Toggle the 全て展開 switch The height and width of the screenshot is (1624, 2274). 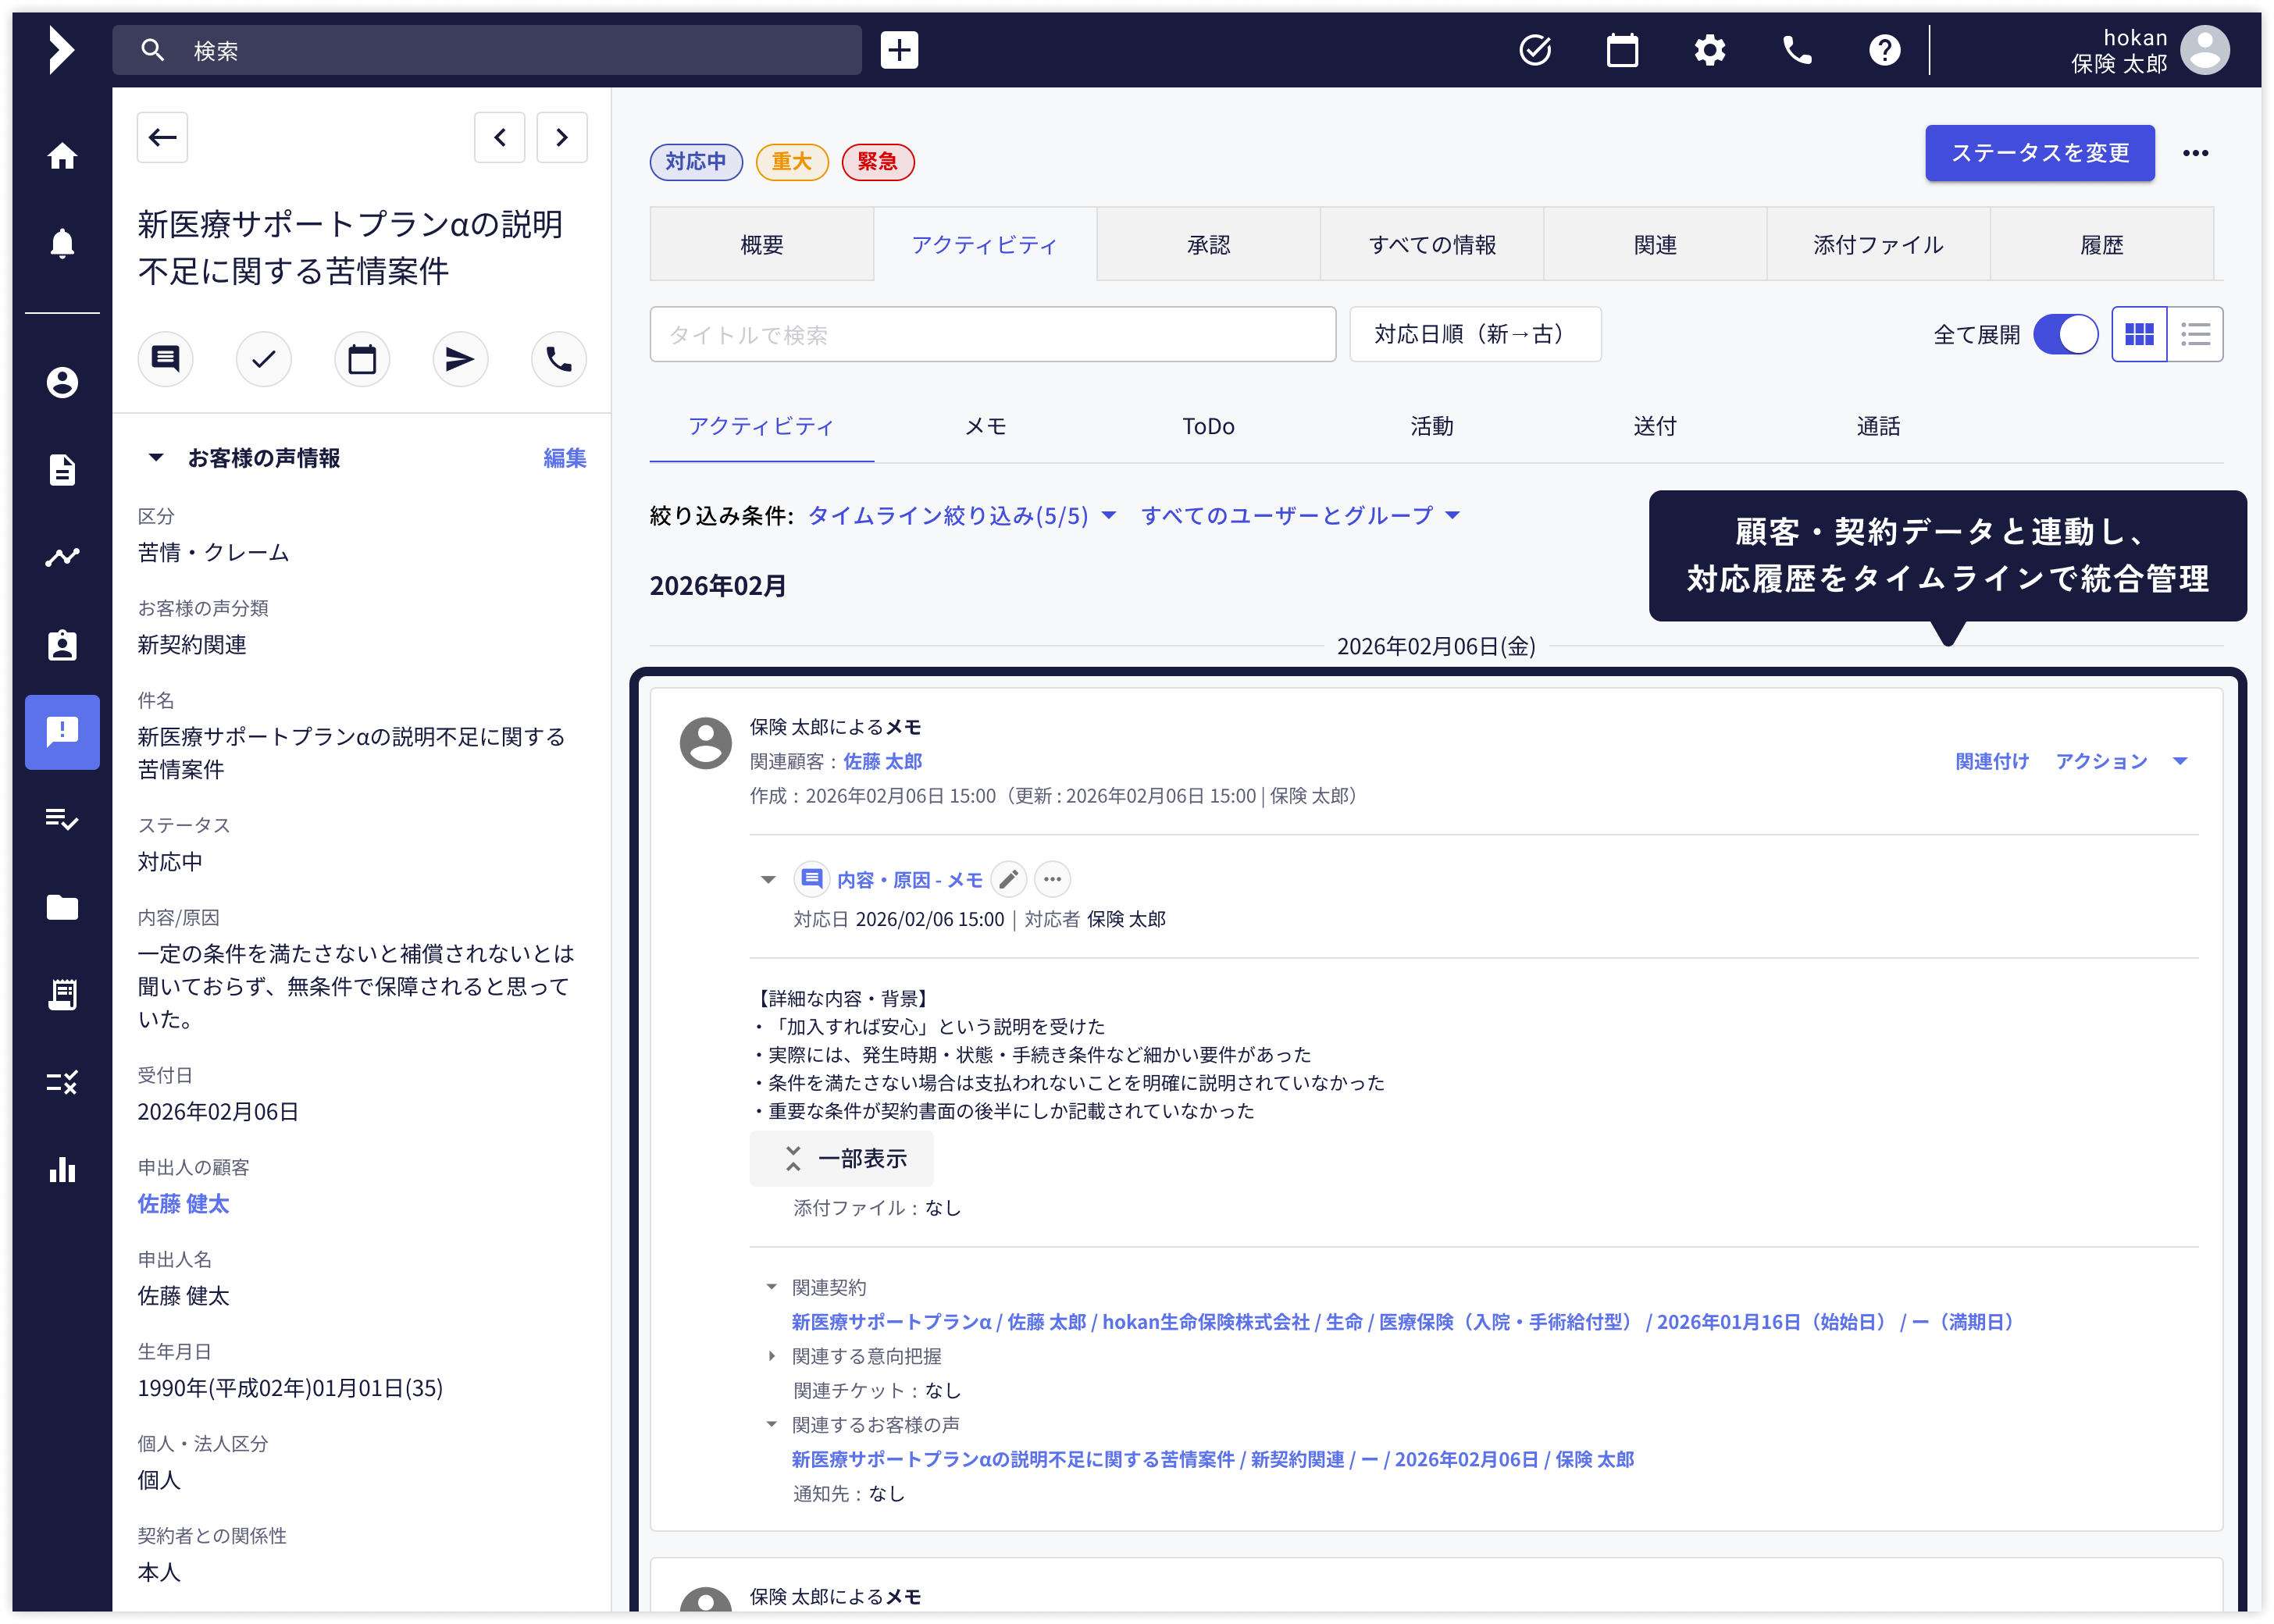(x=2065, y=335)
